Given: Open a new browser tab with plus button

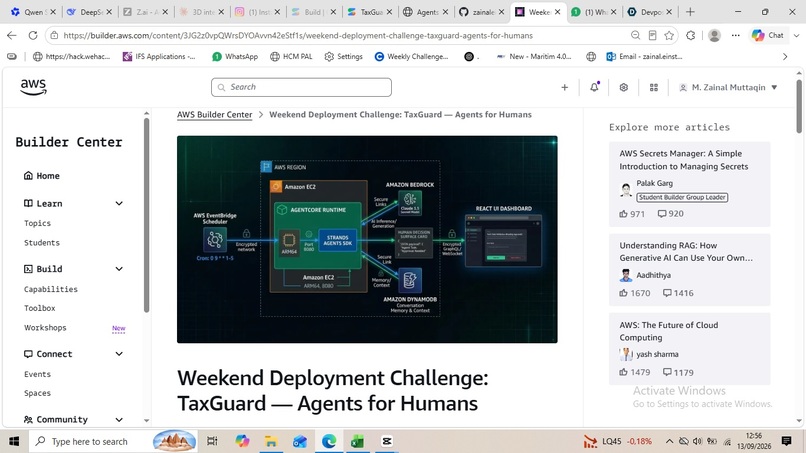Looking at the screenshot, I should pyautogui.click(x=690, y=12).
